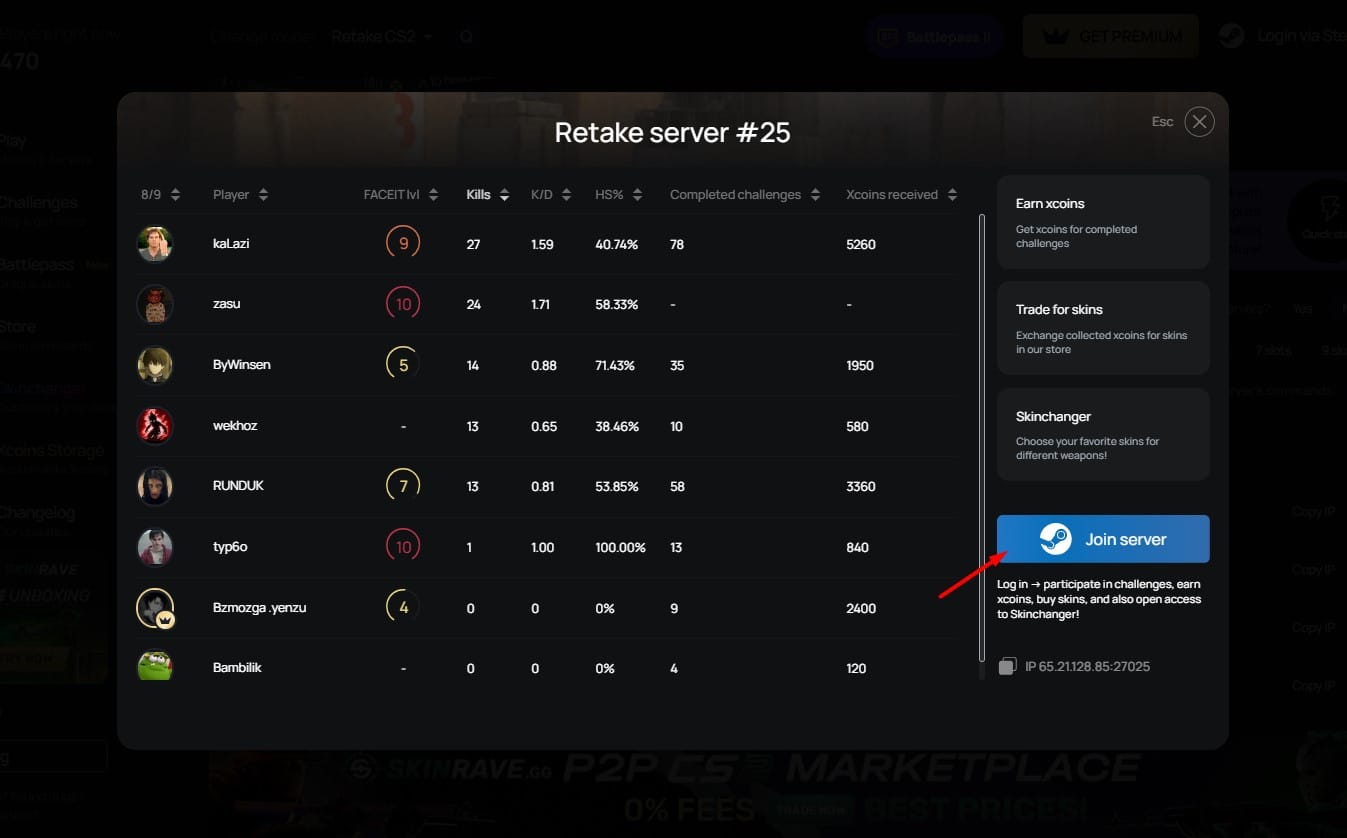Click the IP 65.21.128.85:27025 text

pyautogui.click(x=1087, y=666)
